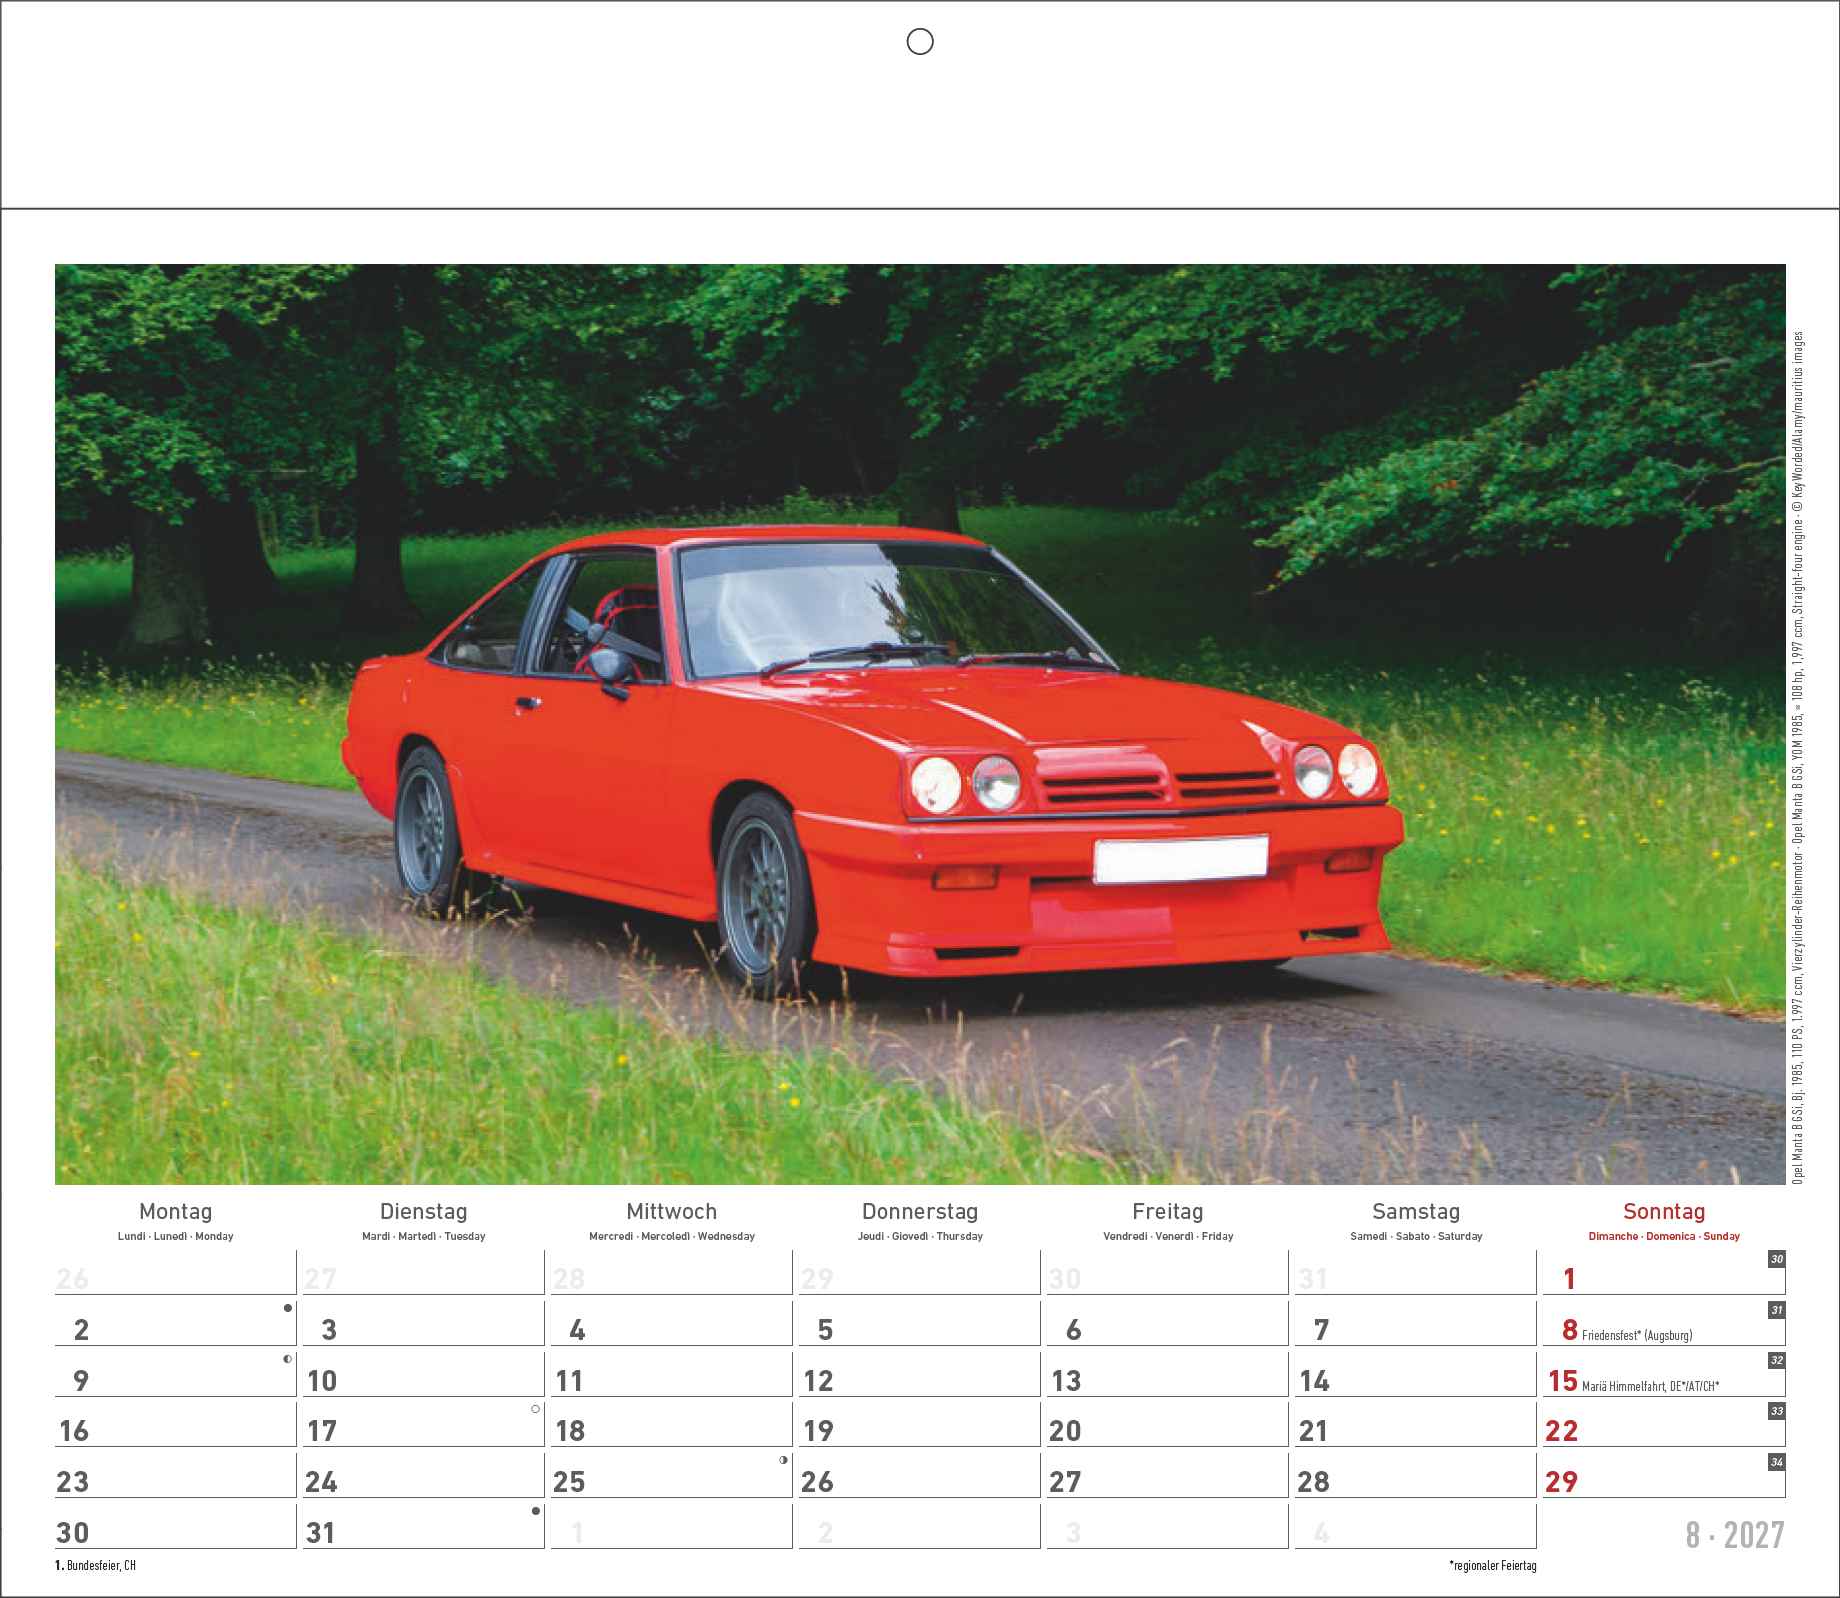Click the first quarter moon icon on August 9
This screenshot has height=1598, width=1840.
(288, 1359)
